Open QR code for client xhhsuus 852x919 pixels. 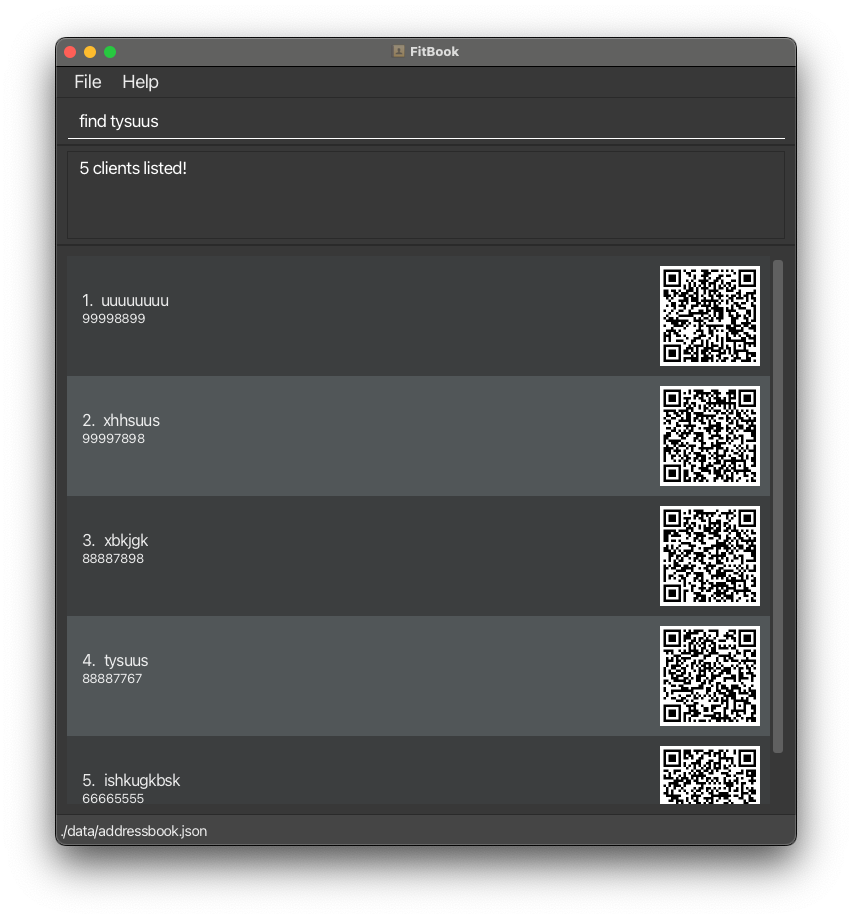pos(710,436)
